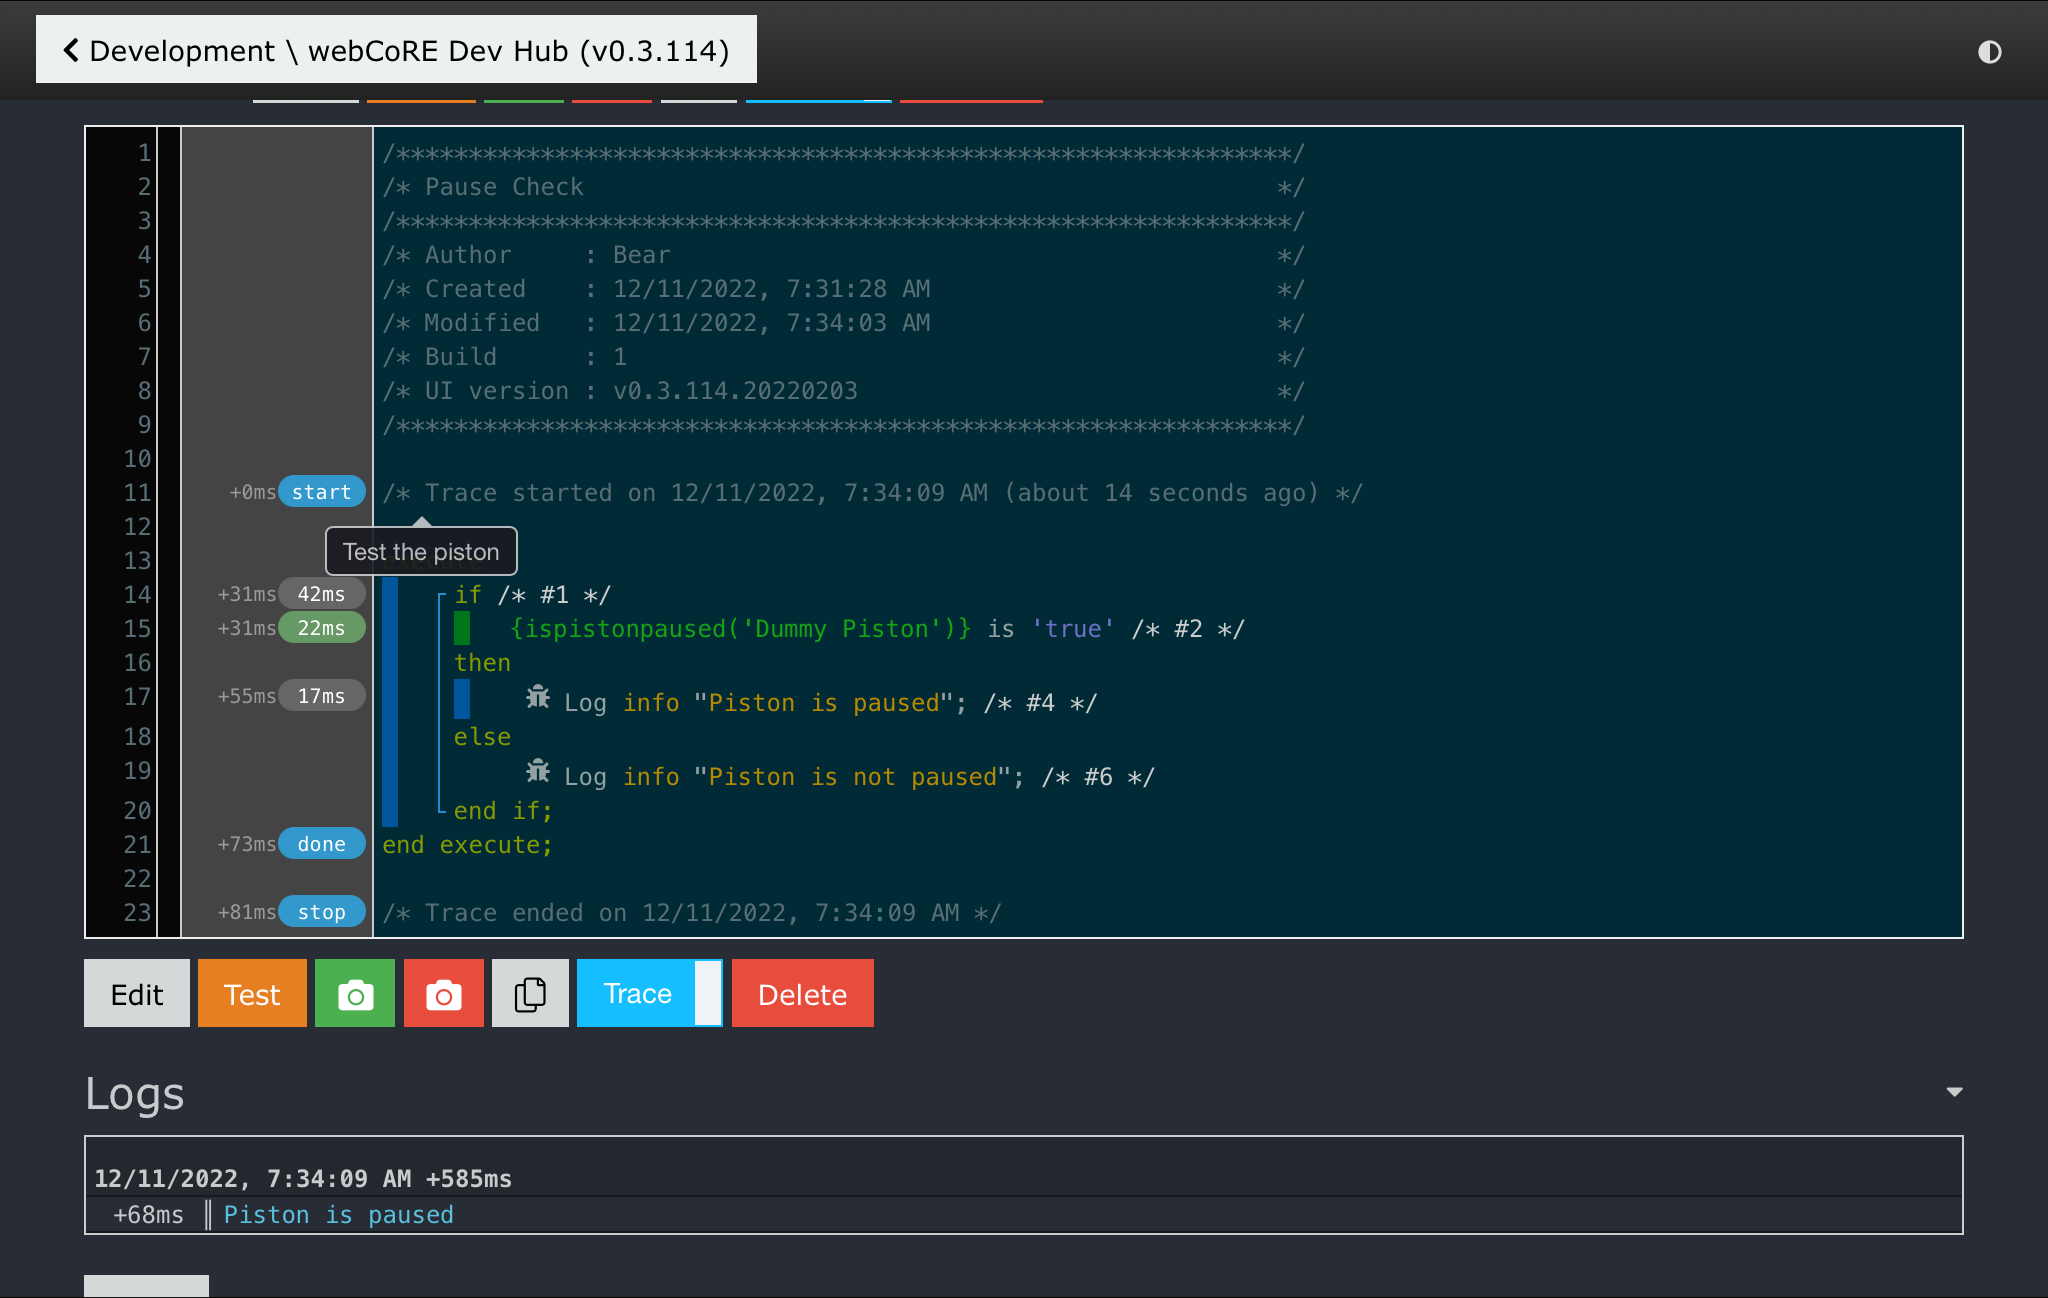
Task: Click bug icon beside "Piston is paused" log
Action: (x=538, y=697)
